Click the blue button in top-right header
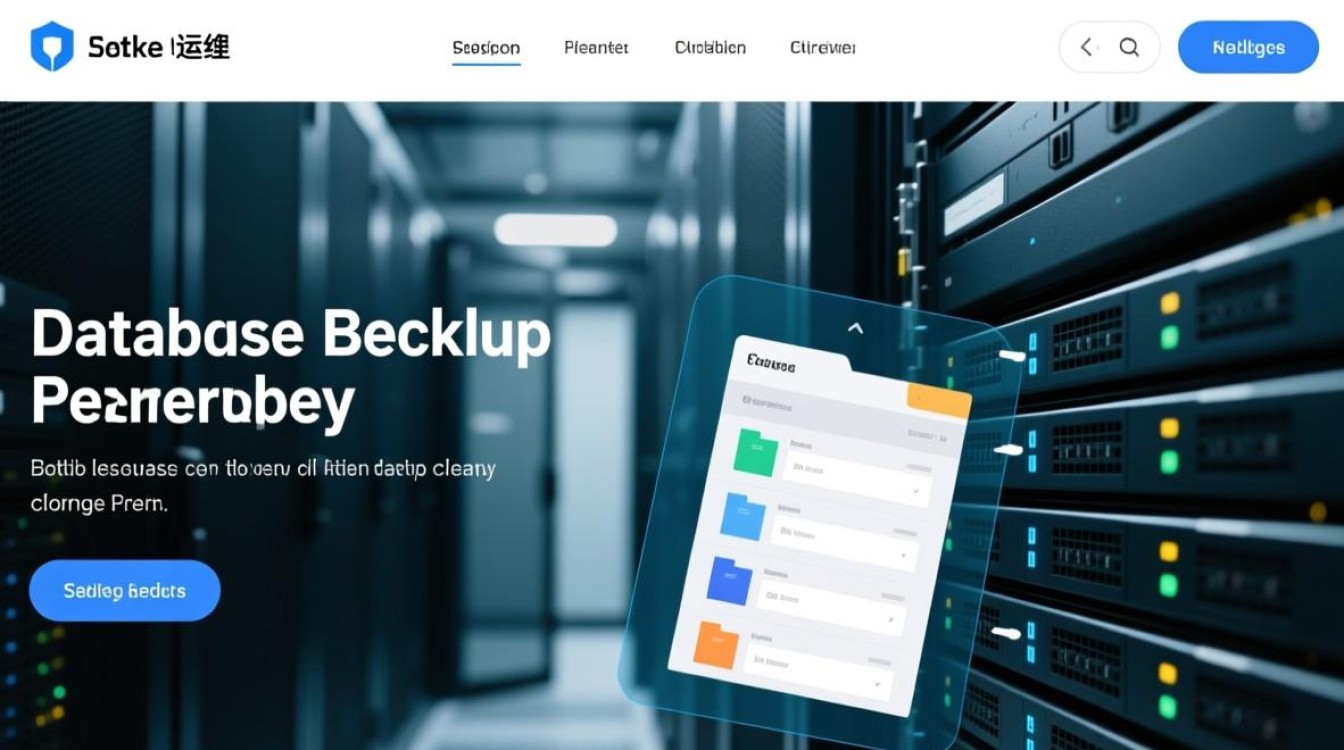The width and height of the screenshot is (1344, 750). (1248, 47)
